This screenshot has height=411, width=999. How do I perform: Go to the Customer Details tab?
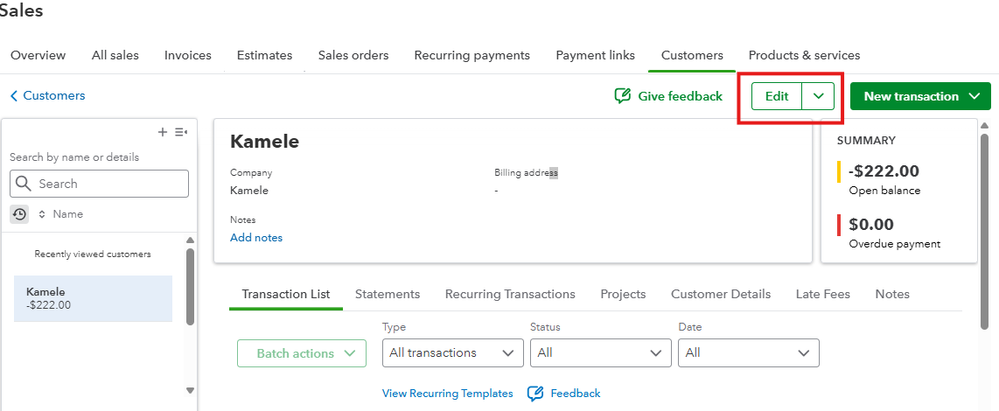pos(720,294)
